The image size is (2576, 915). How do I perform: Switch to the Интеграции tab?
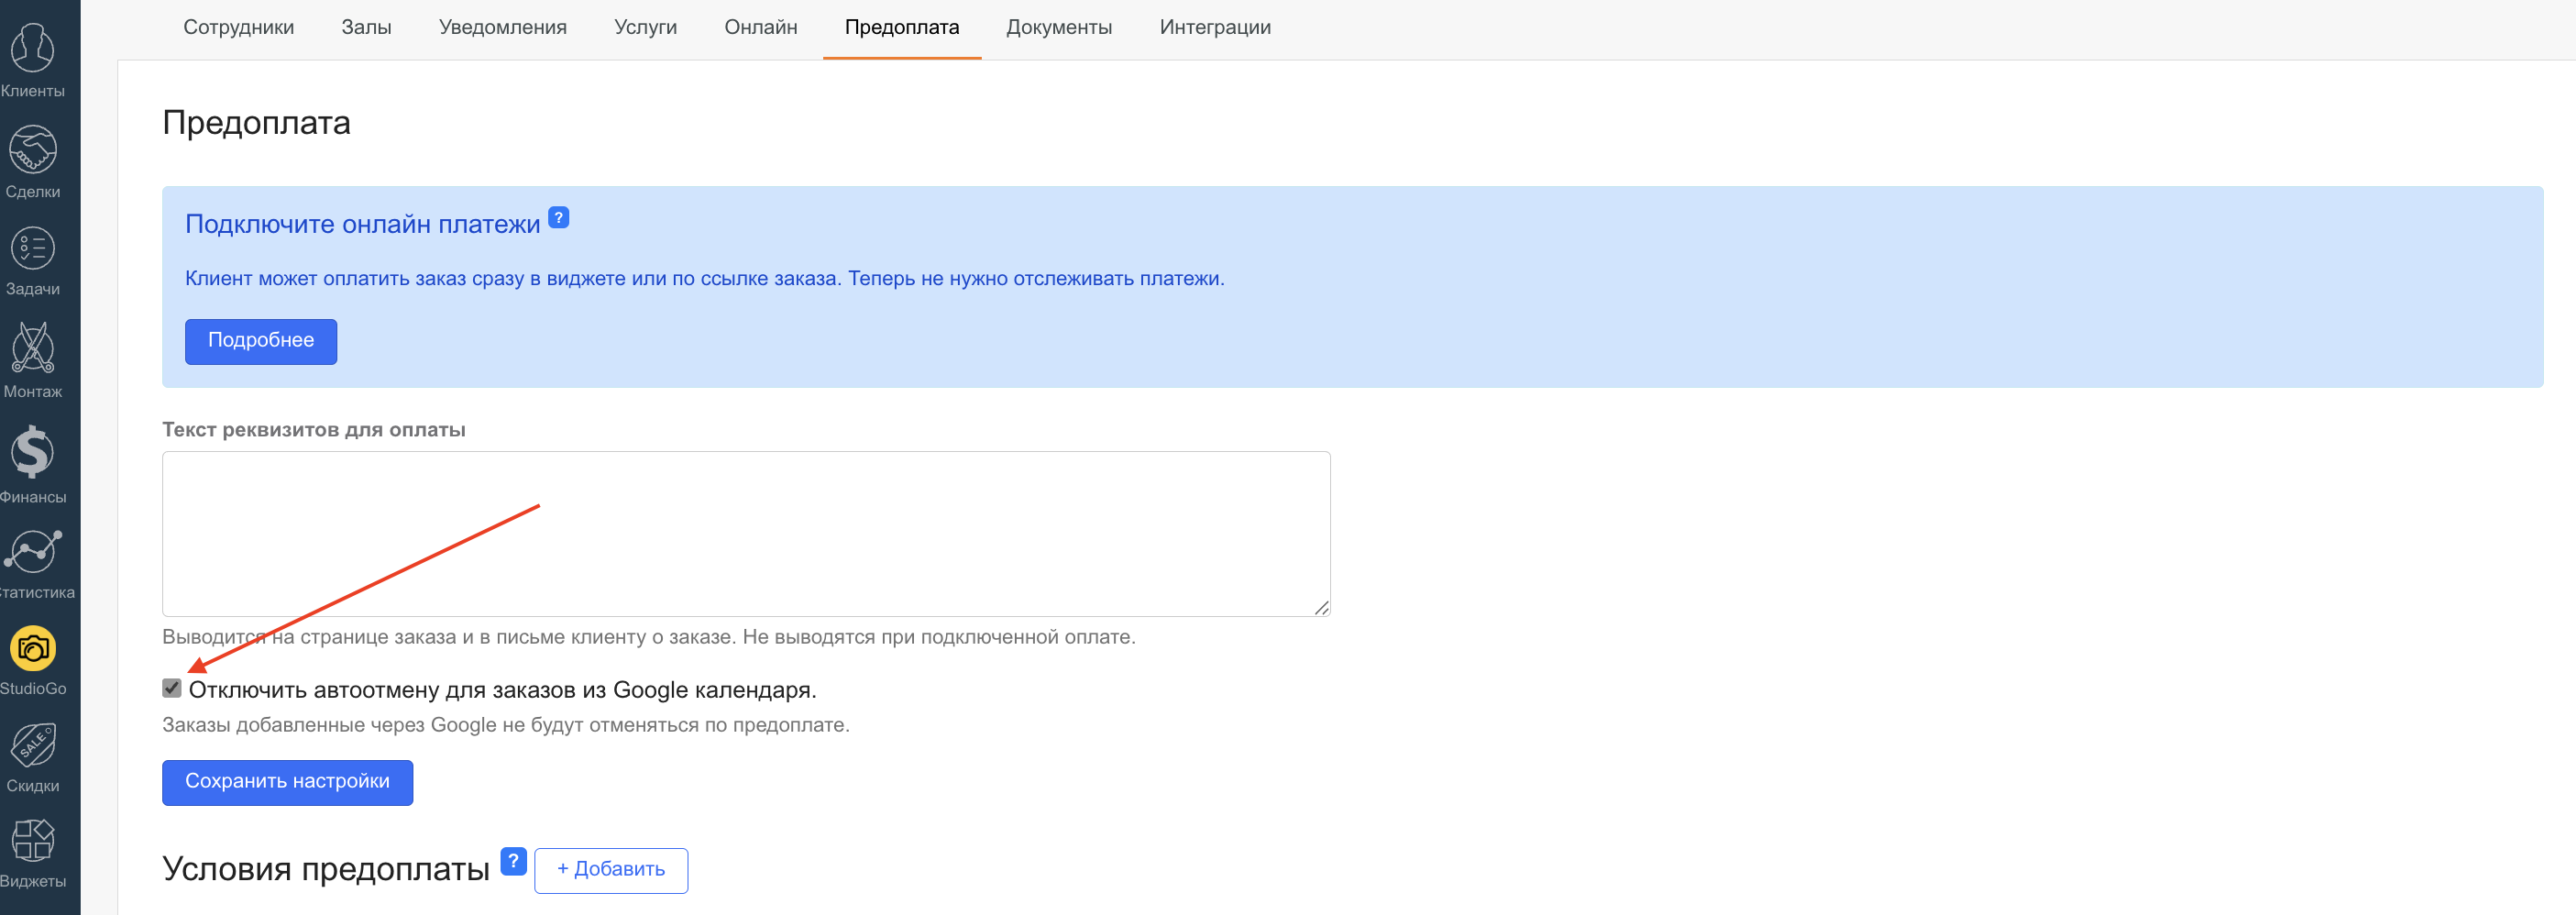[1215, 27]
